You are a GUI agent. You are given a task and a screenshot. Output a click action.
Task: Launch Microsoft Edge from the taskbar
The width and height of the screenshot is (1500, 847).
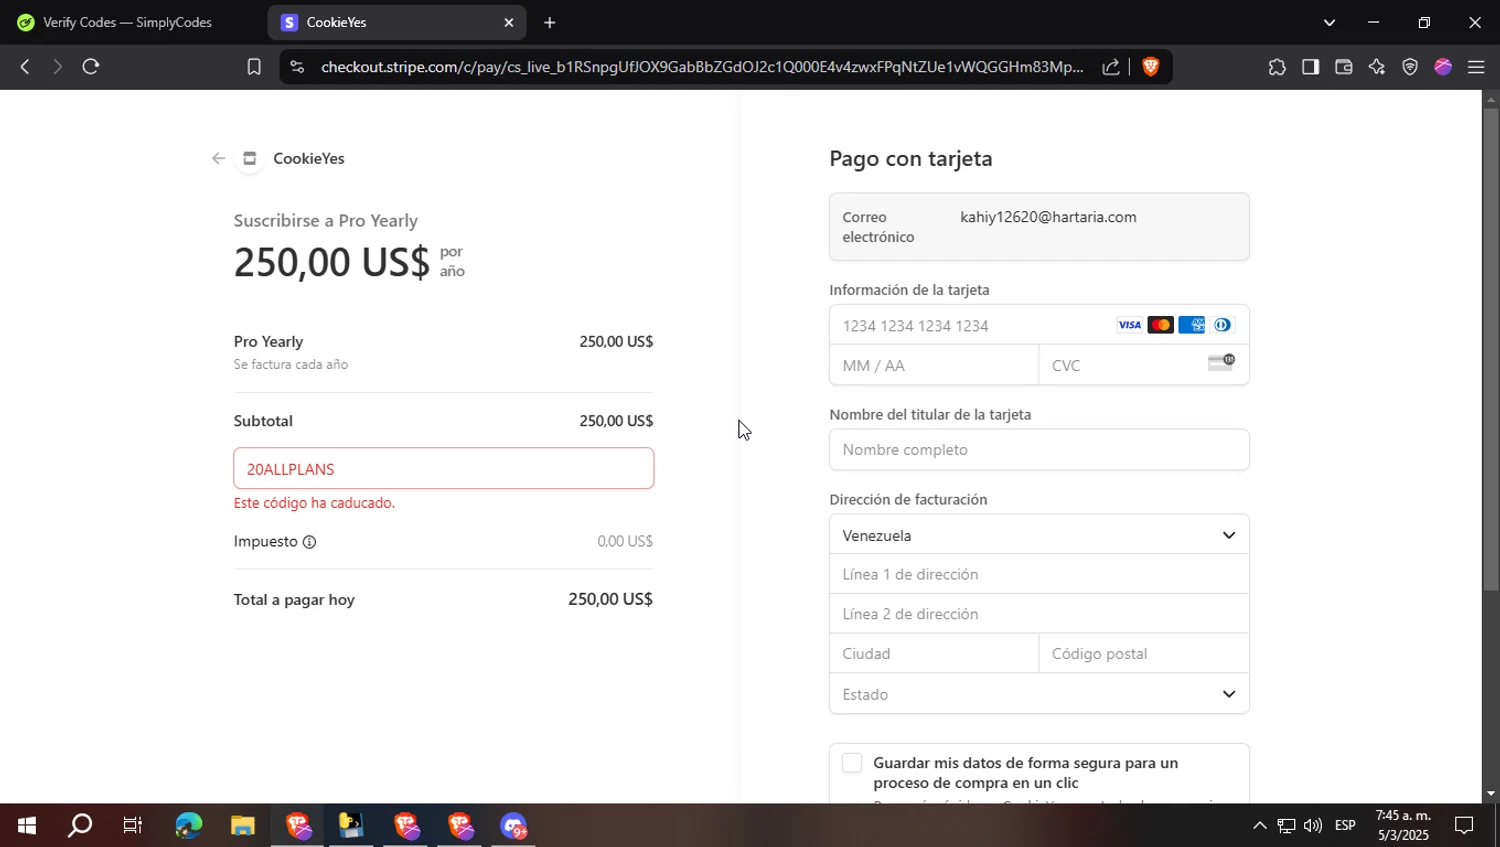tap(188, 826)
